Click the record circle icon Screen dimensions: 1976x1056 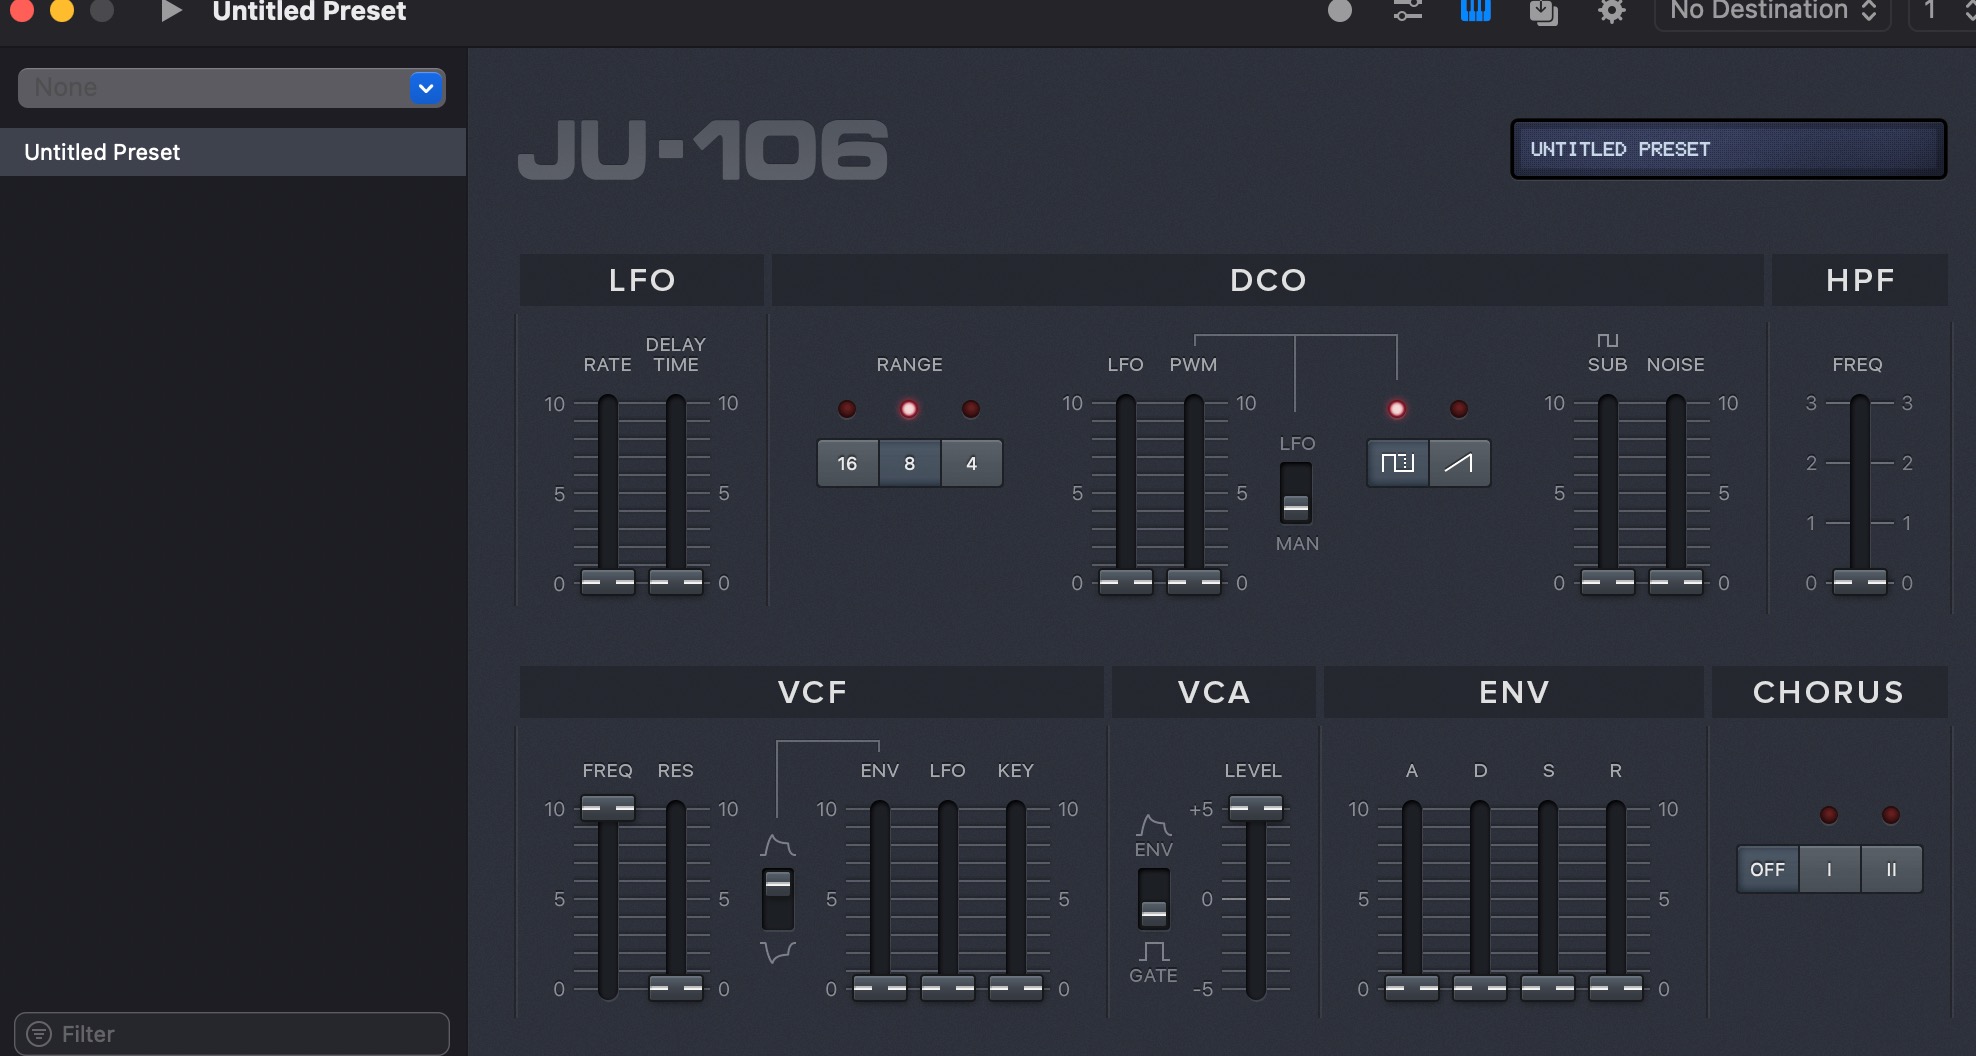[x=1340, y=11]
